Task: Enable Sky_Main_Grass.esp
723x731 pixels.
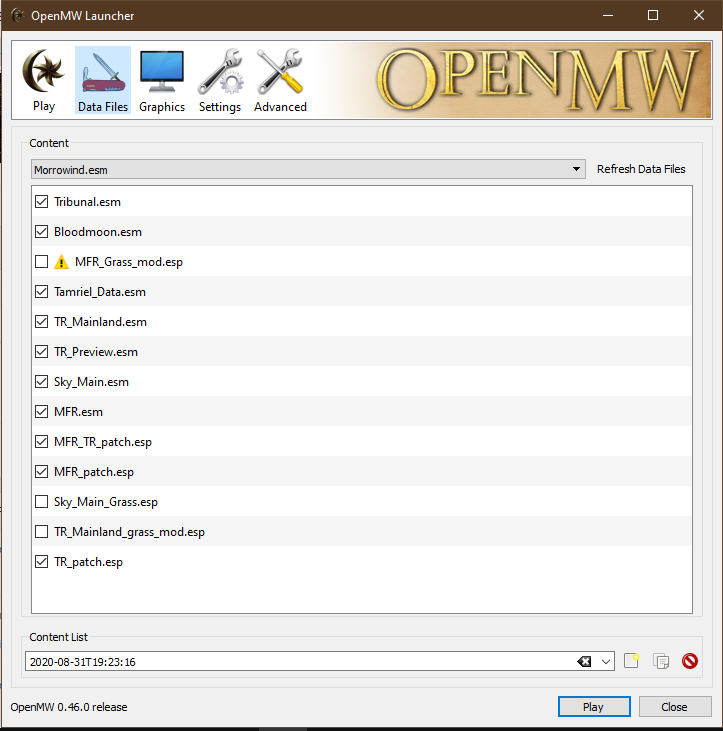Action: [41, 502]
